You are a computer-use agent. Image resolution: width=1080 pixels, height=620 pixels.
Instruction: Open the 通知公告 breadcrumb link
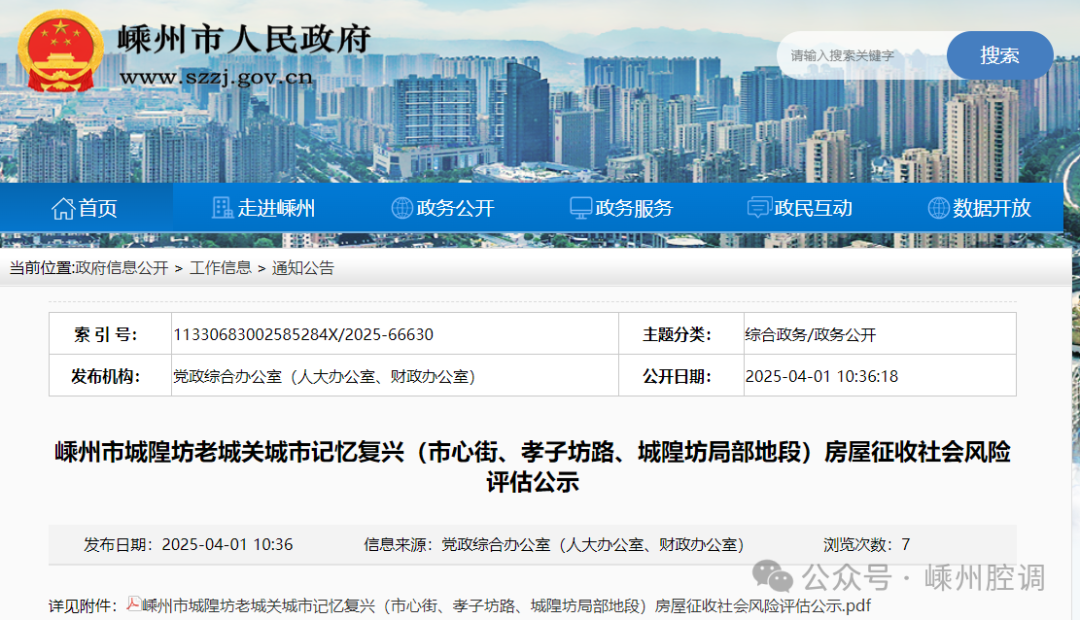point(303,268)
